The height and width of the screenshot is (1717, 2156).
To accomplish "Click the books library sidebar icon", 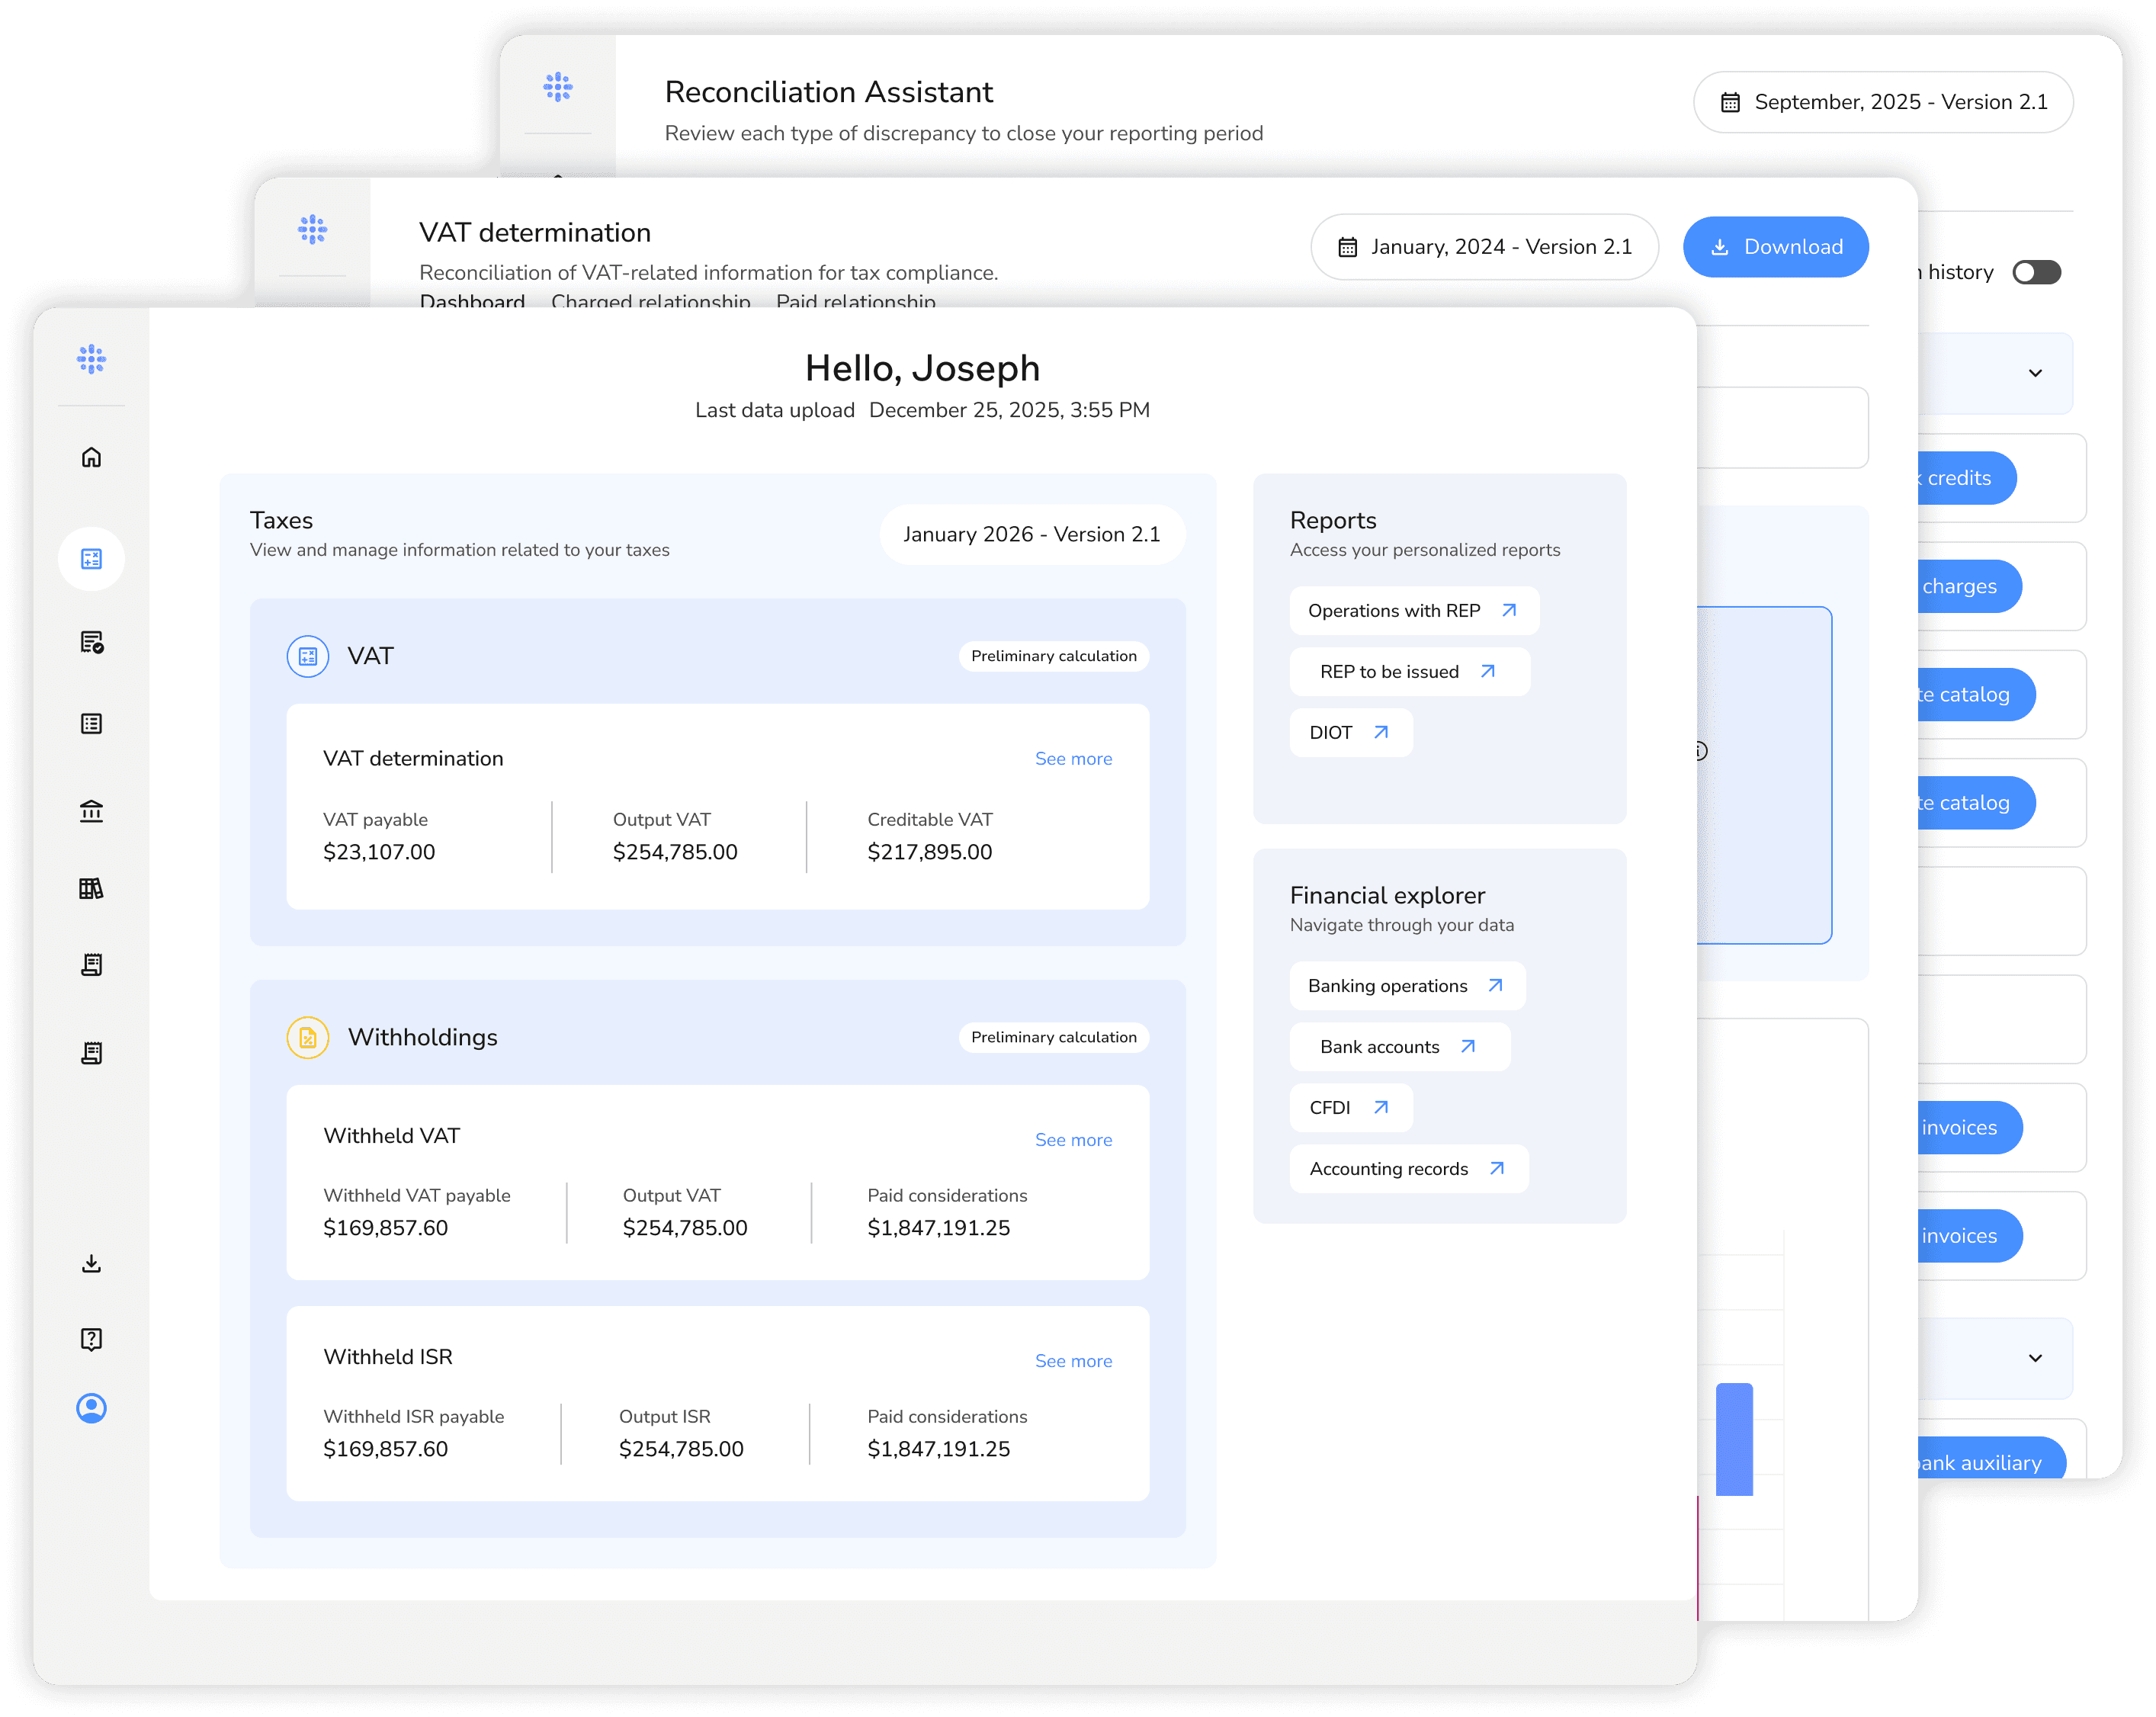I will tap(91, 888).
